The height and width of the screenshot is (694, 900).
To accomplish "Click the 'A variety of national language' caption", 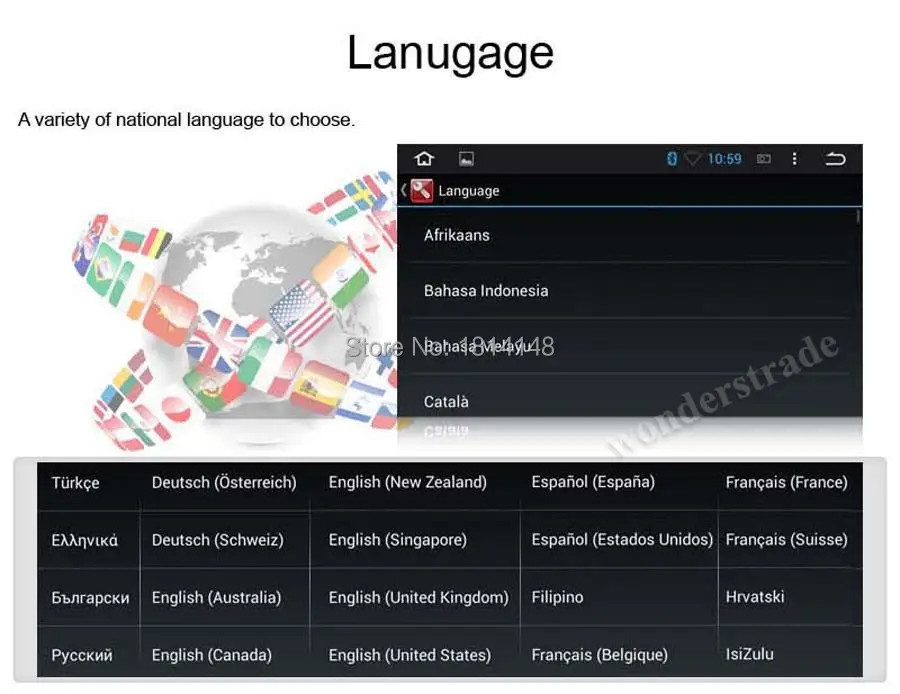I will [x=187, y=119].
